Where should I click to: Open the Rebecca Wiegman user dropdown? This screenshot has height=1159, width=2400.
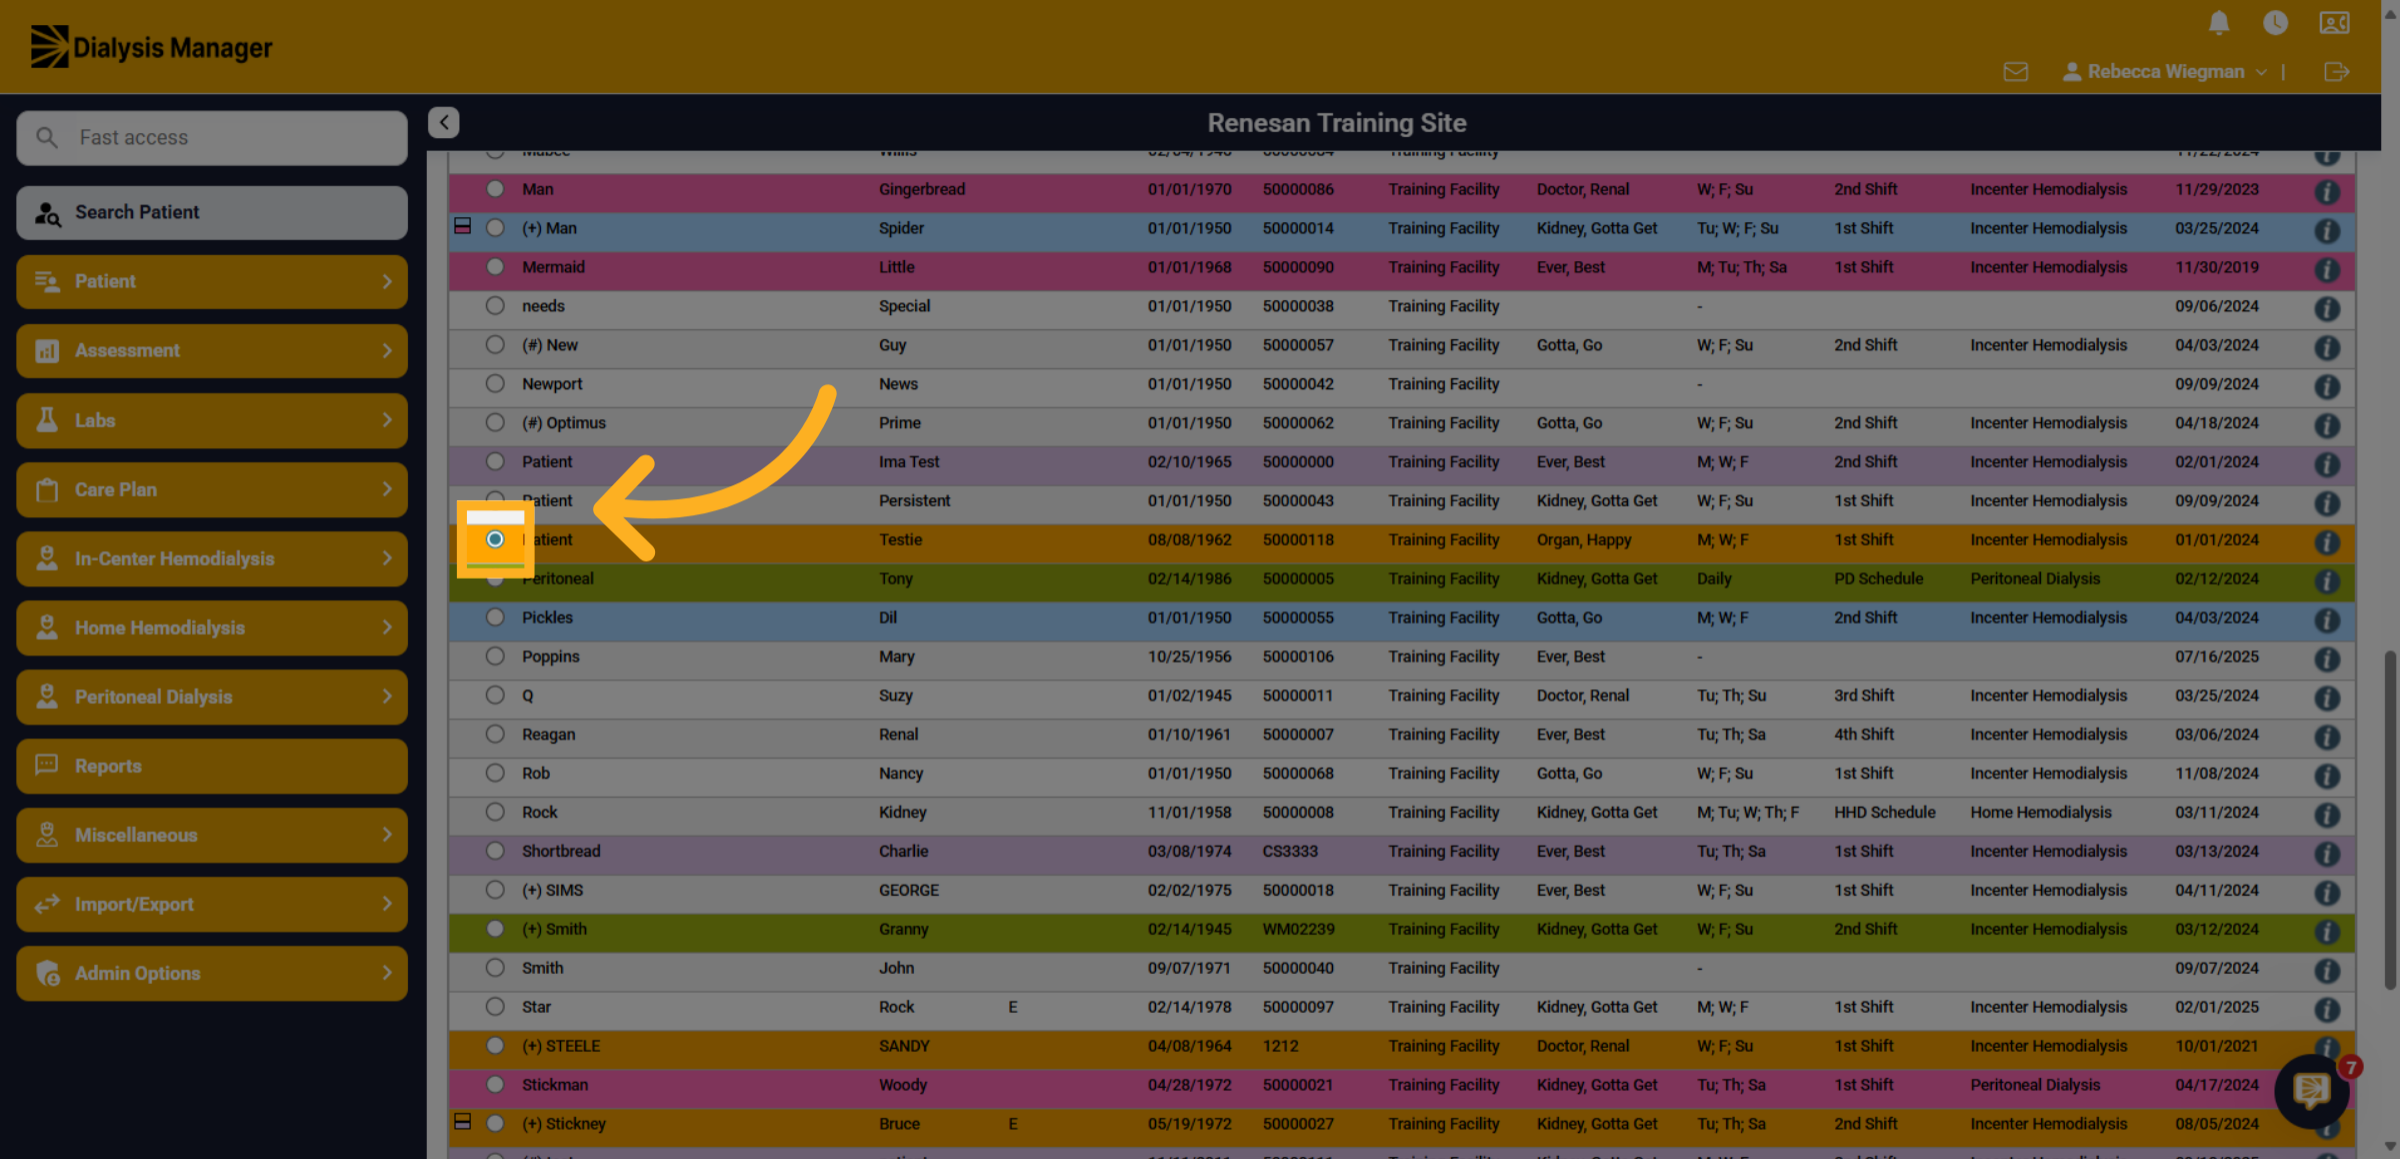[2166, 72]
